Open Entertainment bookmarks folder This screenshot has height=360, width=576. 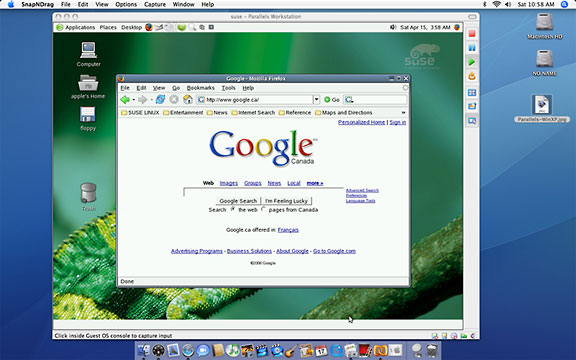coord(183,112)
